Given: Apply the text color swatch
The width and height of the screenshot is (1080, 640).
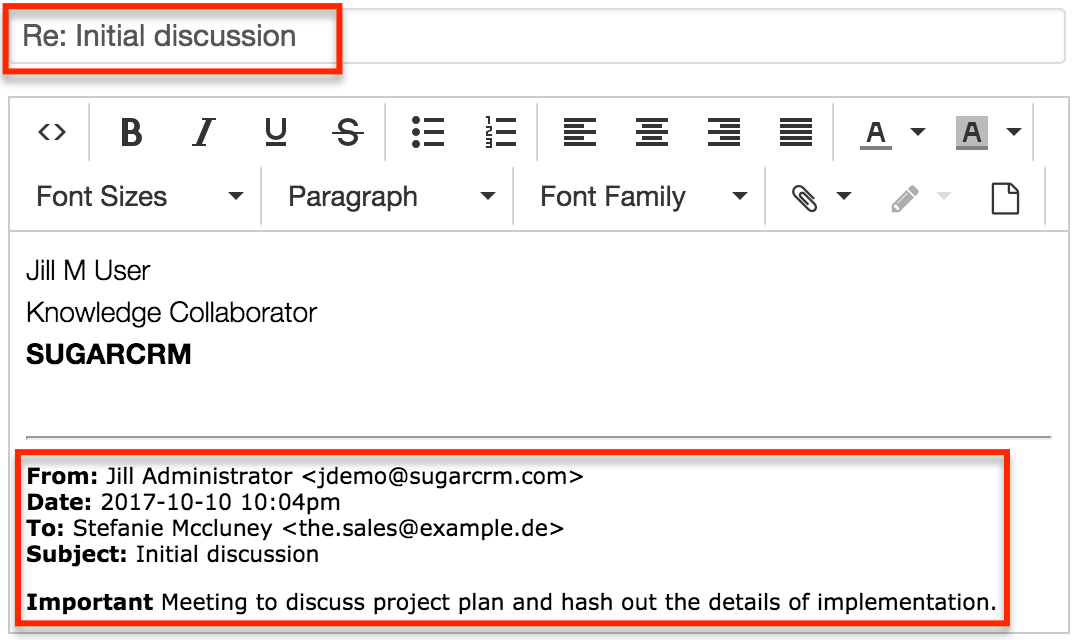Looking at the screenshot, I should click(x=876, y=132).
